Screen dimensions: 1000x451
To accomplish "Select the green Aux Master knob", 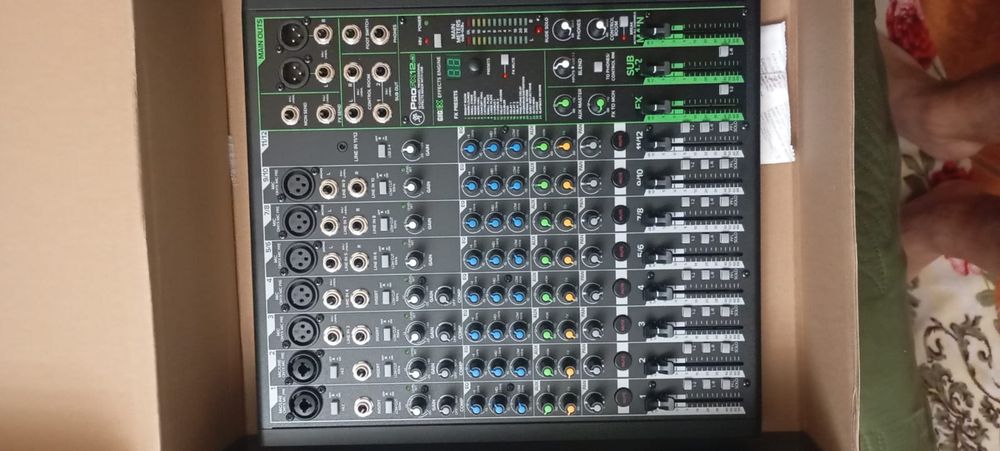I will [562, 105].
